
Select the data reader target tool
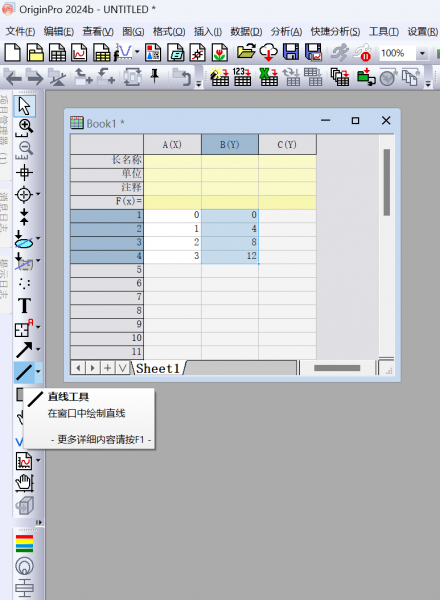click(24, 194)
